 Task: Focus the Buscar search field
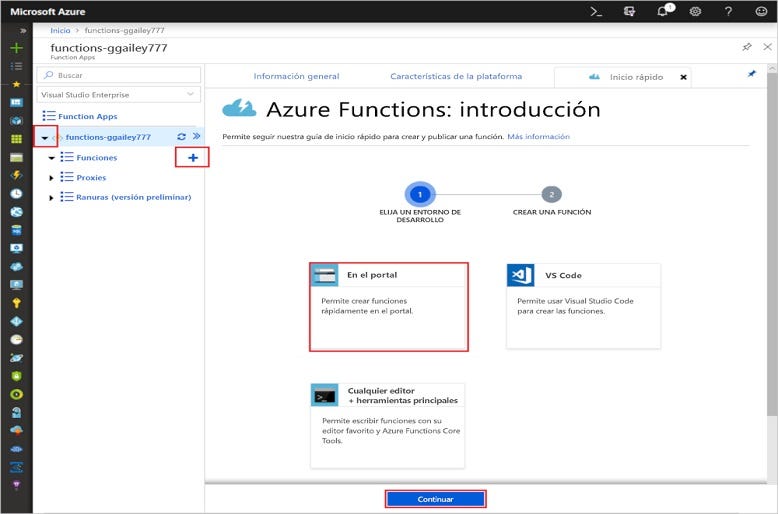119,75
